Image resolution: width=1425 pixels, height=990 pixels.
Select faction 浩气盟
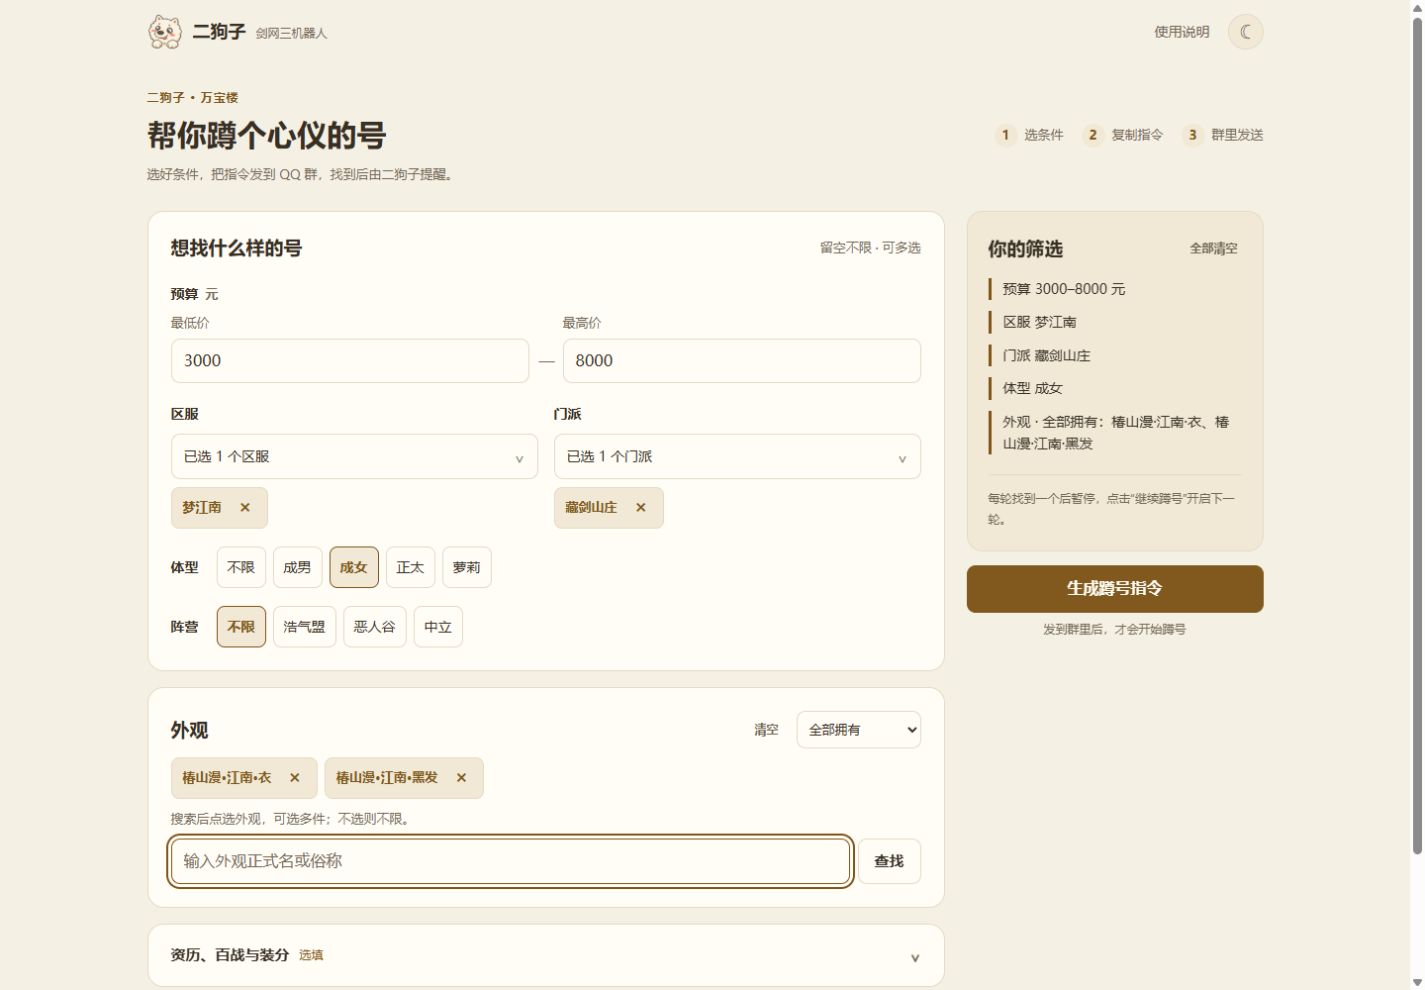click(304, 627)
